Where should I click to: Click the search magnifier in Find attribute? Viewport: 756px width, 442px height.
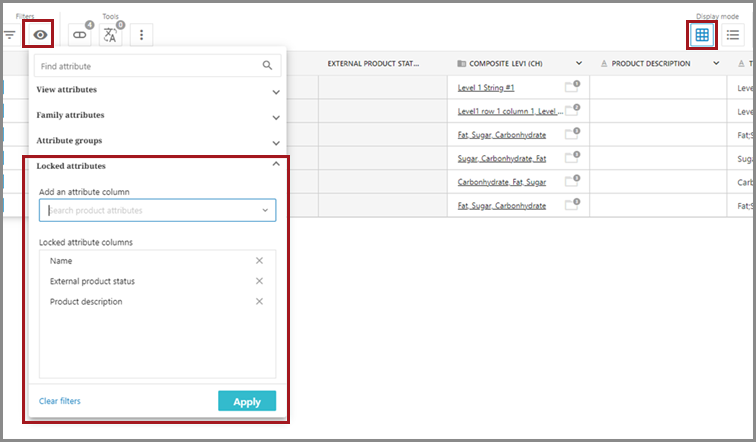click(x=267, y=66)
